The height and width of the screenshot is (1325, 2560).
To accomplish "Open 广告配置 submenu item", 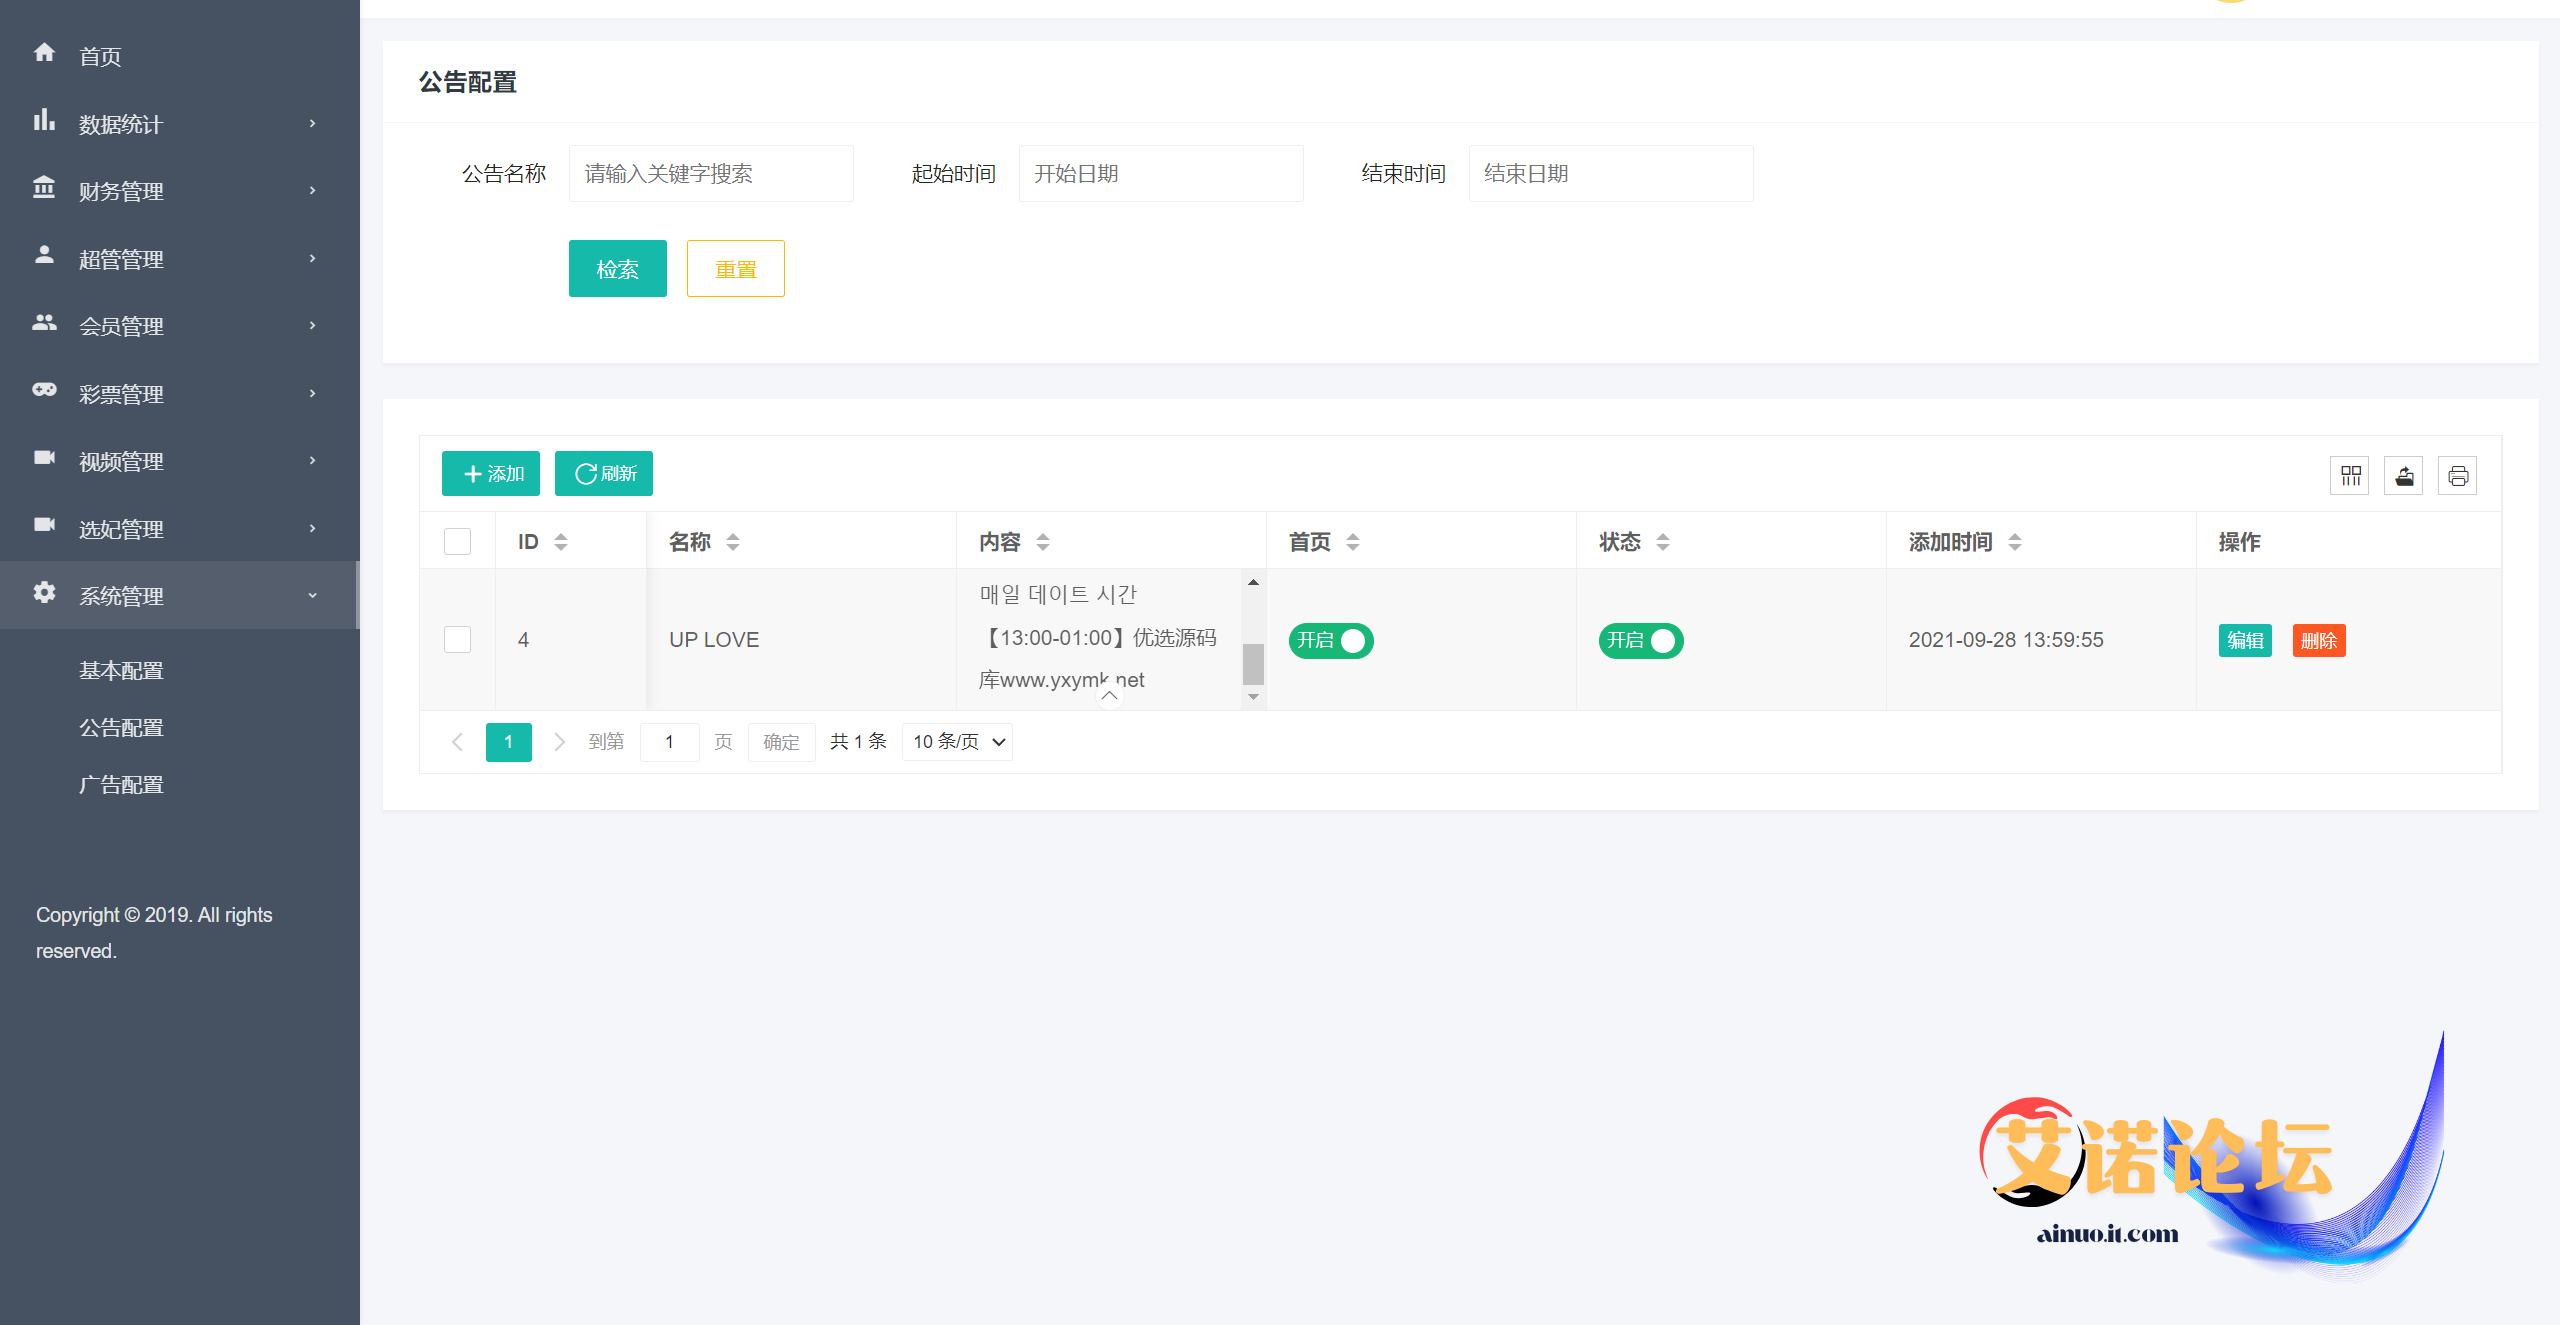I will click(121, 785).
